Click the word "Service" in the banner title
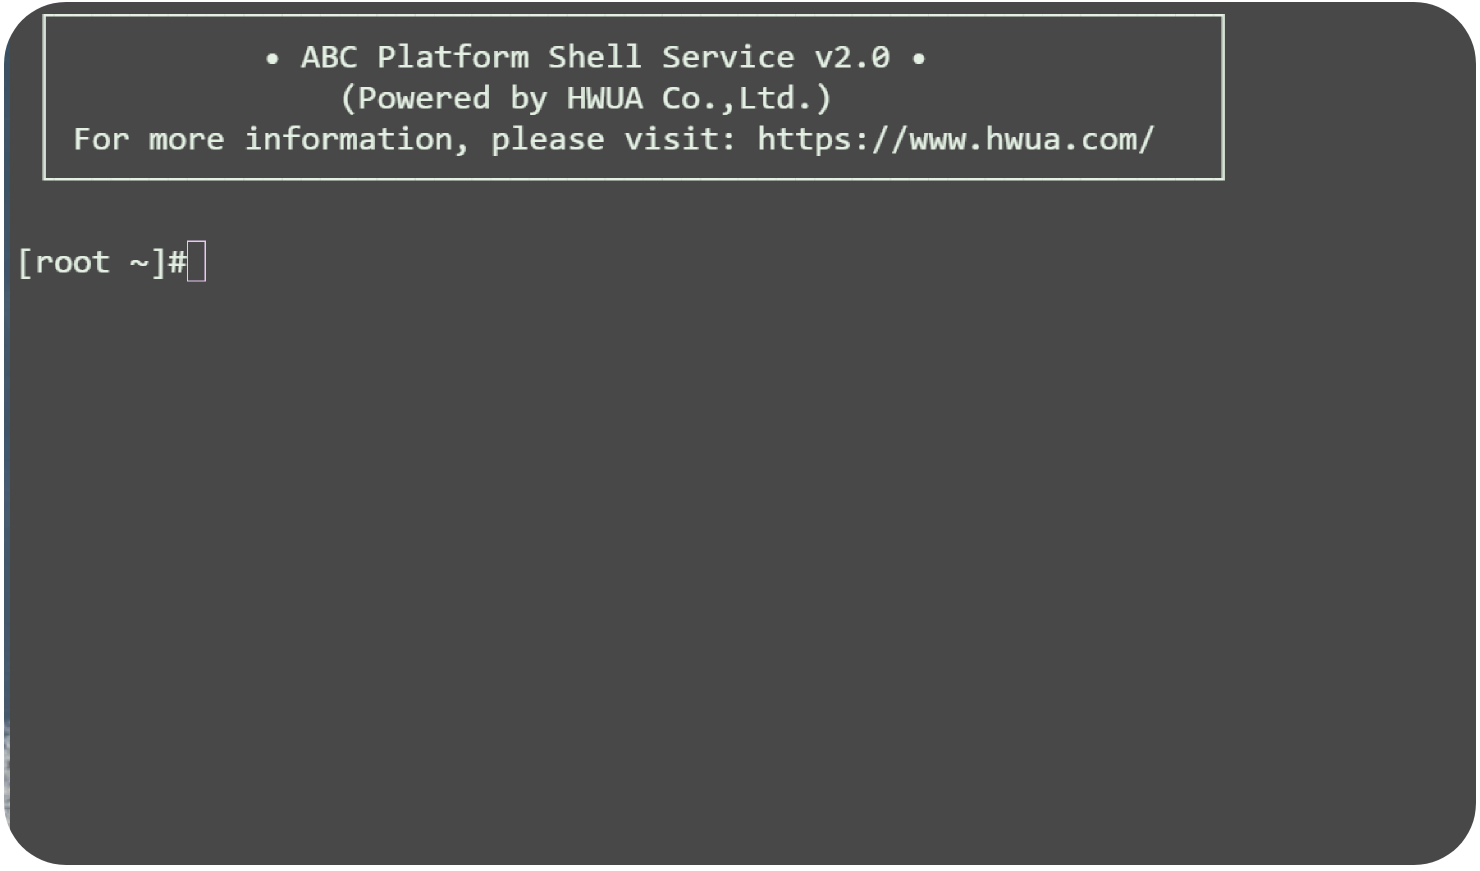Viewport: 1480px width, 871px height. [x=728, y=57]
